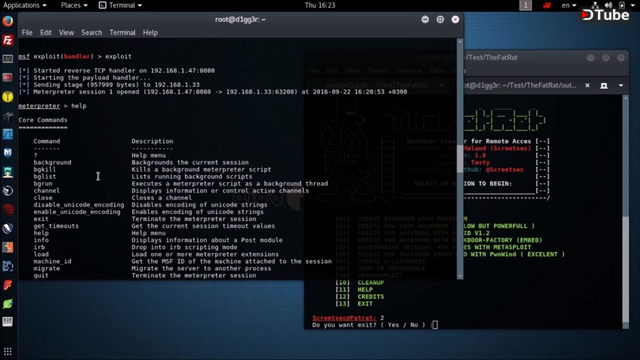This screenshot has height=360, width=640.
Task: Expand the system menu arrow at top right
Action: tap(632, 5)
